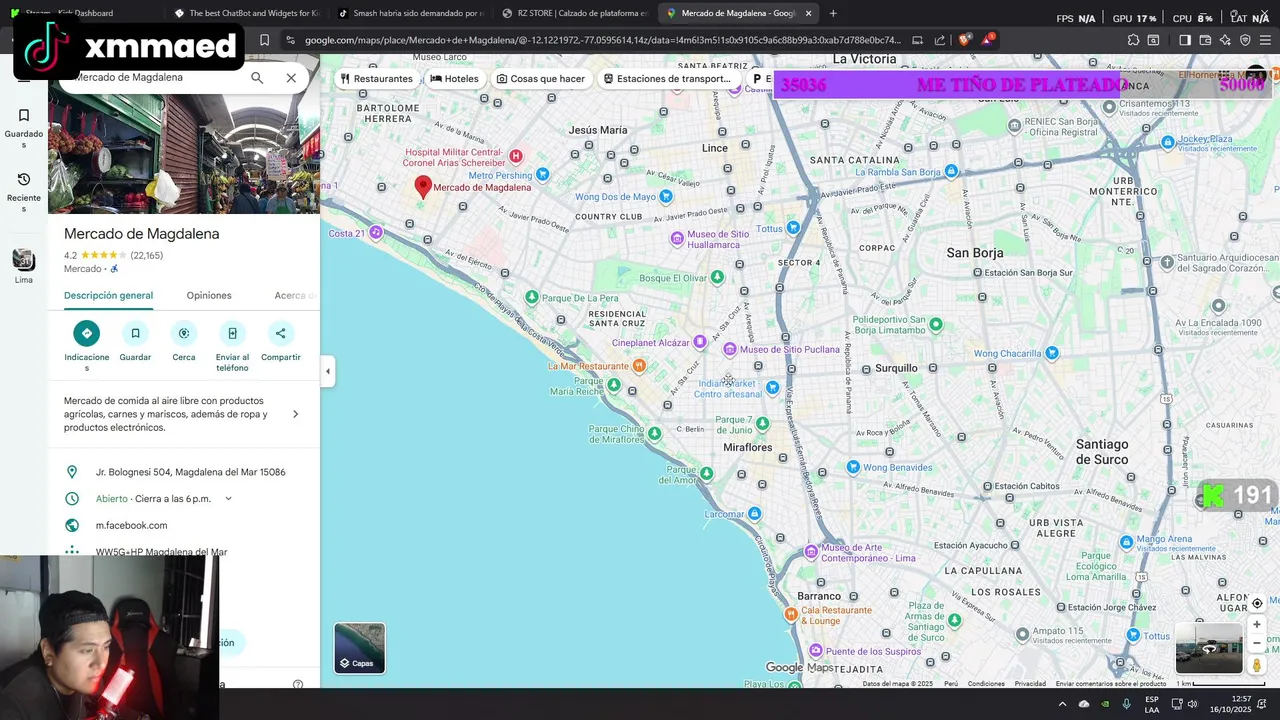Viewport: 1280px width, 720px height.
Task: Open the Lima recent place shortcut
Action: [x=24, y=266]
